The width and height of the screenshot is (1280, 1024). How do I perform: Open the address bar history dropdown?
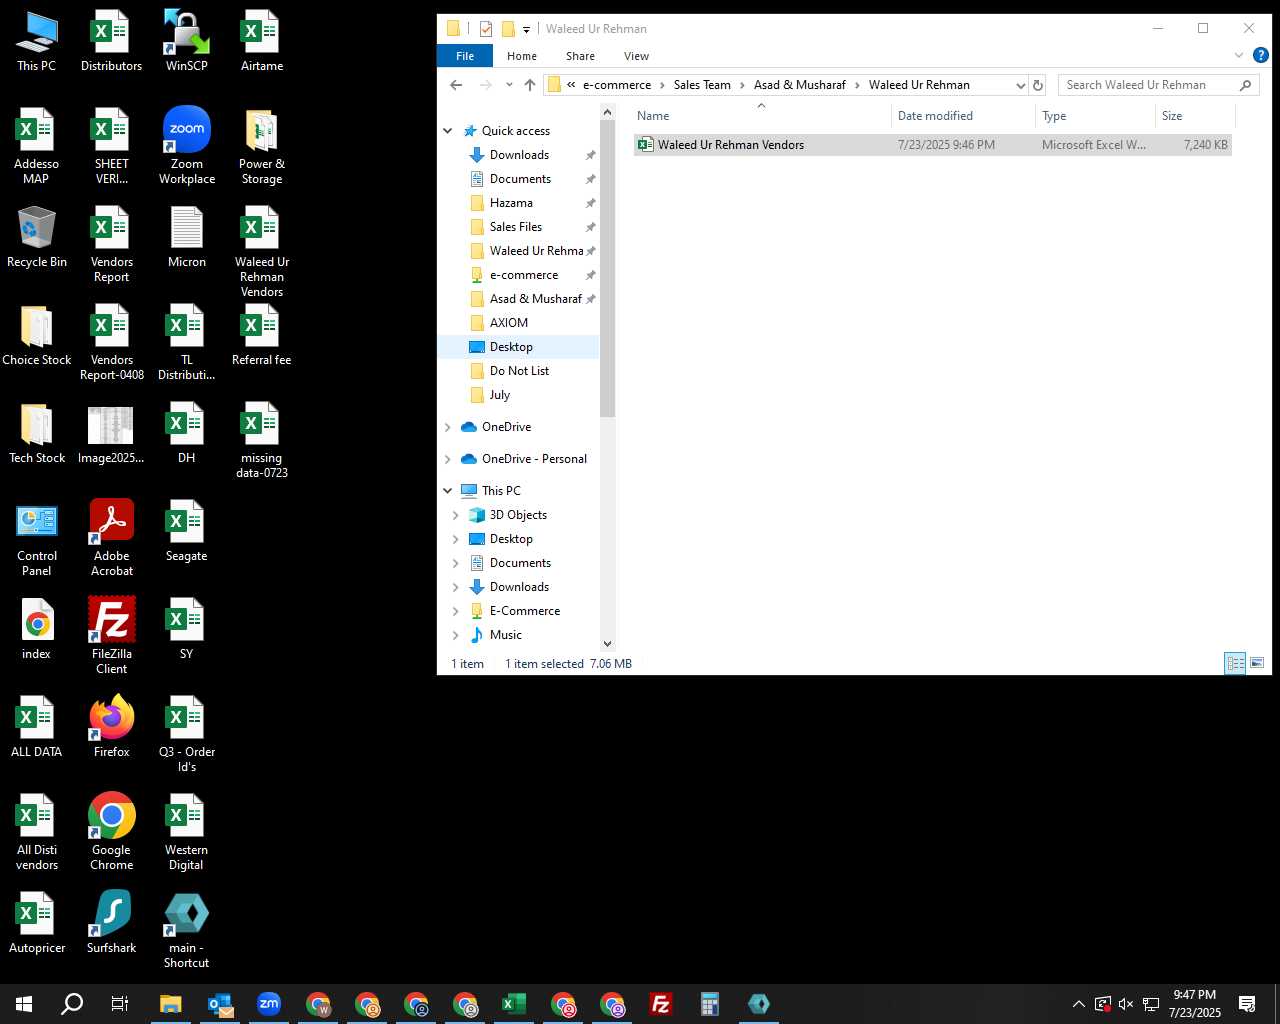coord(1020,85)
